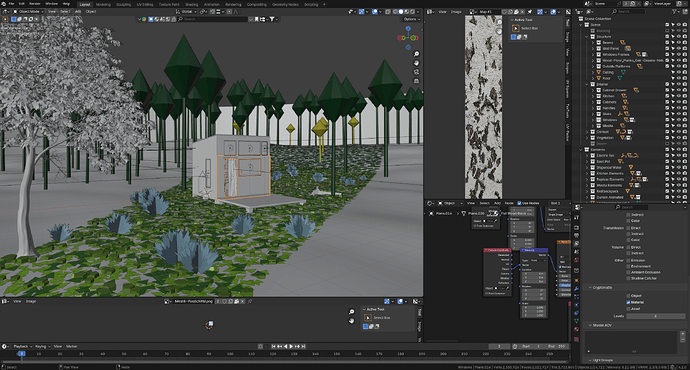The height and width of the screenshot is (370, 690).
Task: Switch to the Geometry Nodes workspace tab
Action: [x=285, y=4]
